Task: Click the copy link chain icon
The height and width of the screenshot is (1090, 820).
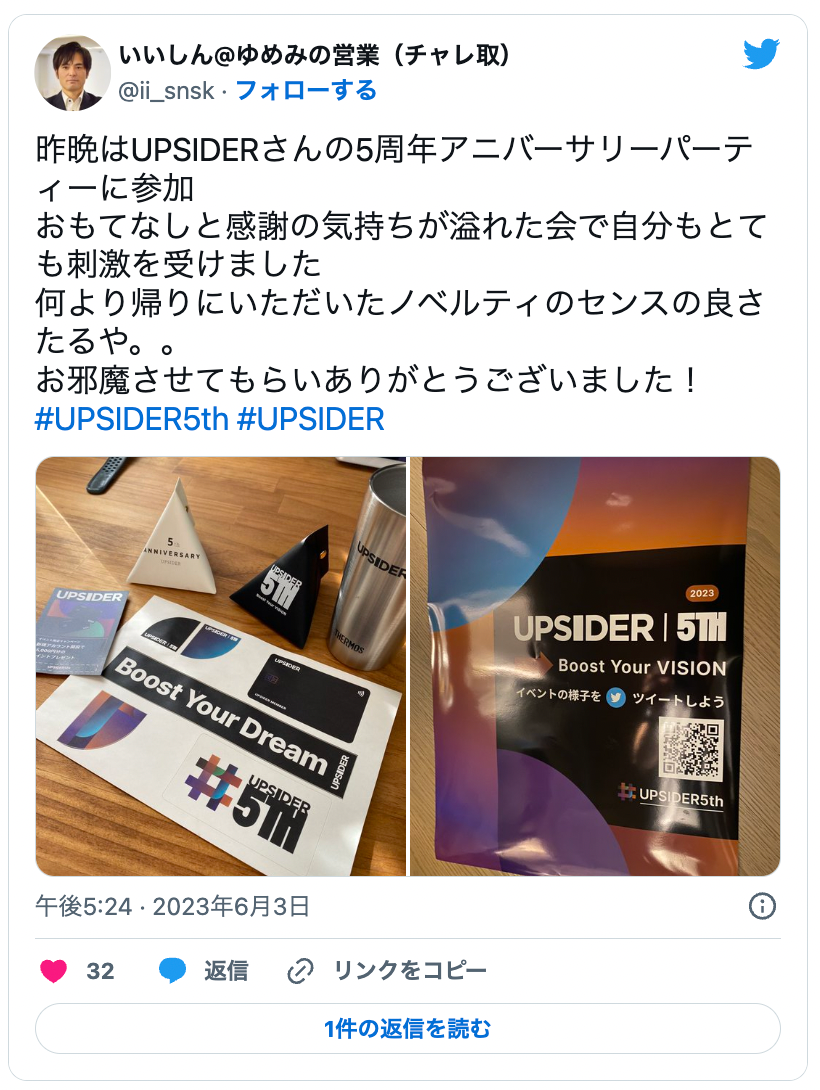Action: pos(300,970)
